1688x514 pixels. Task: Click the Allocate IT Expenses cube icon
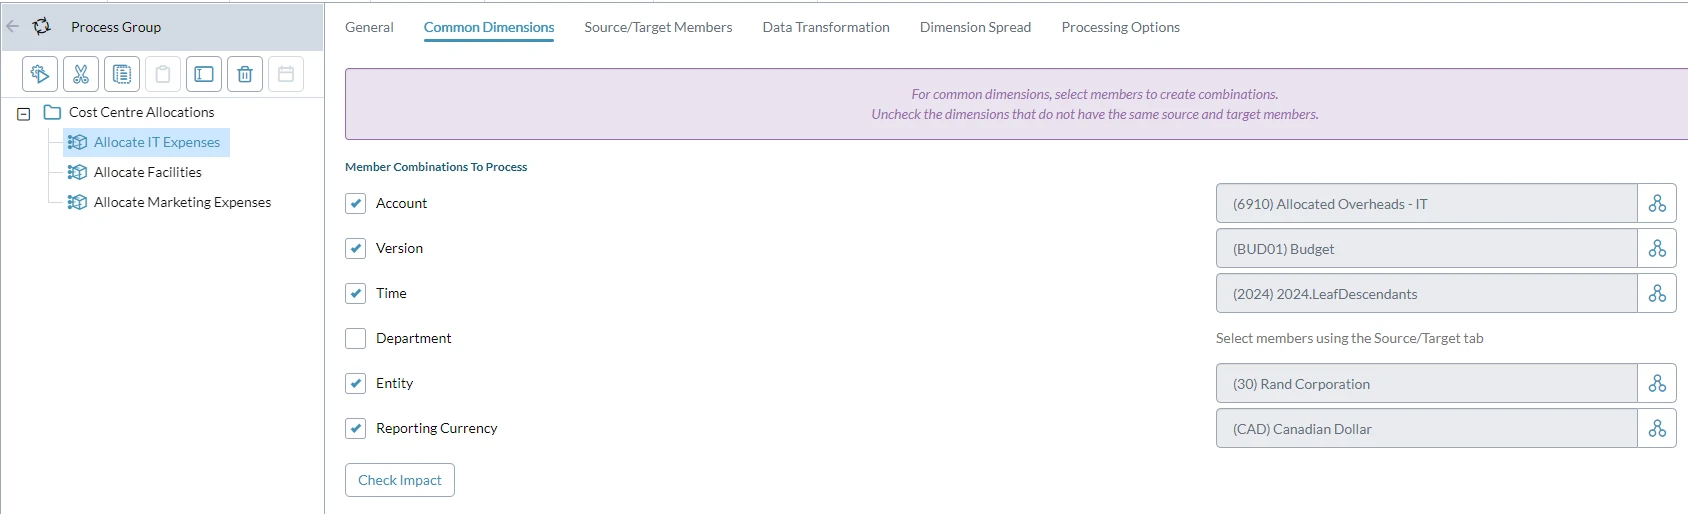pos(77,142)
